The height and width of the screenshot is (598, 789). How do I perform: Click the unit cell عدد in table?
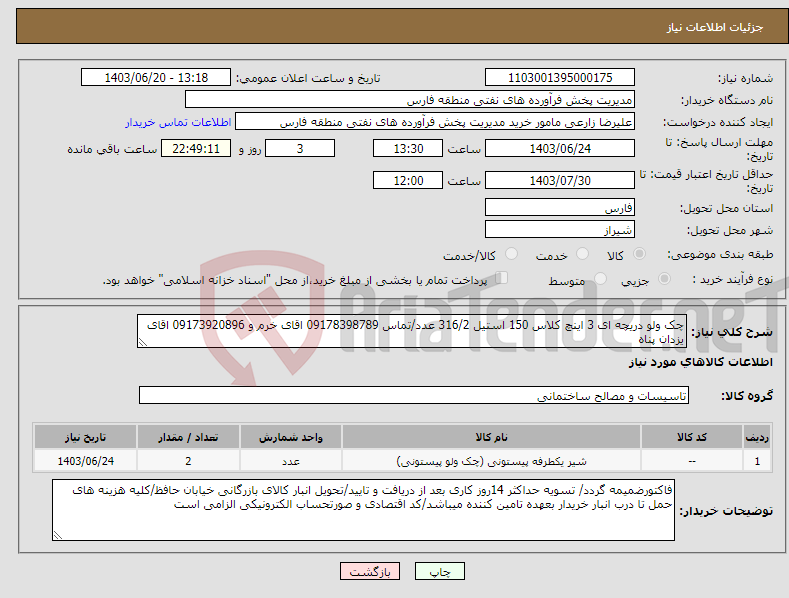click(x=291, y=461)
